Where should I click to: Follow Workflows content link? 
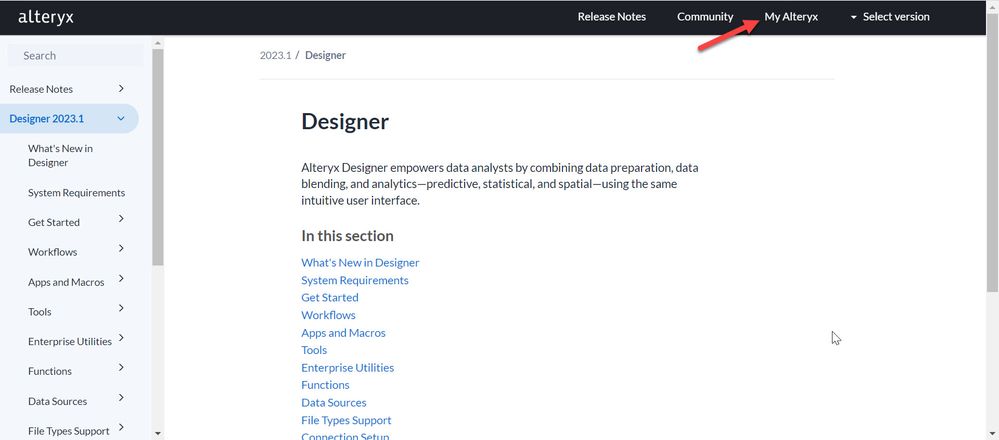(328, 315)
